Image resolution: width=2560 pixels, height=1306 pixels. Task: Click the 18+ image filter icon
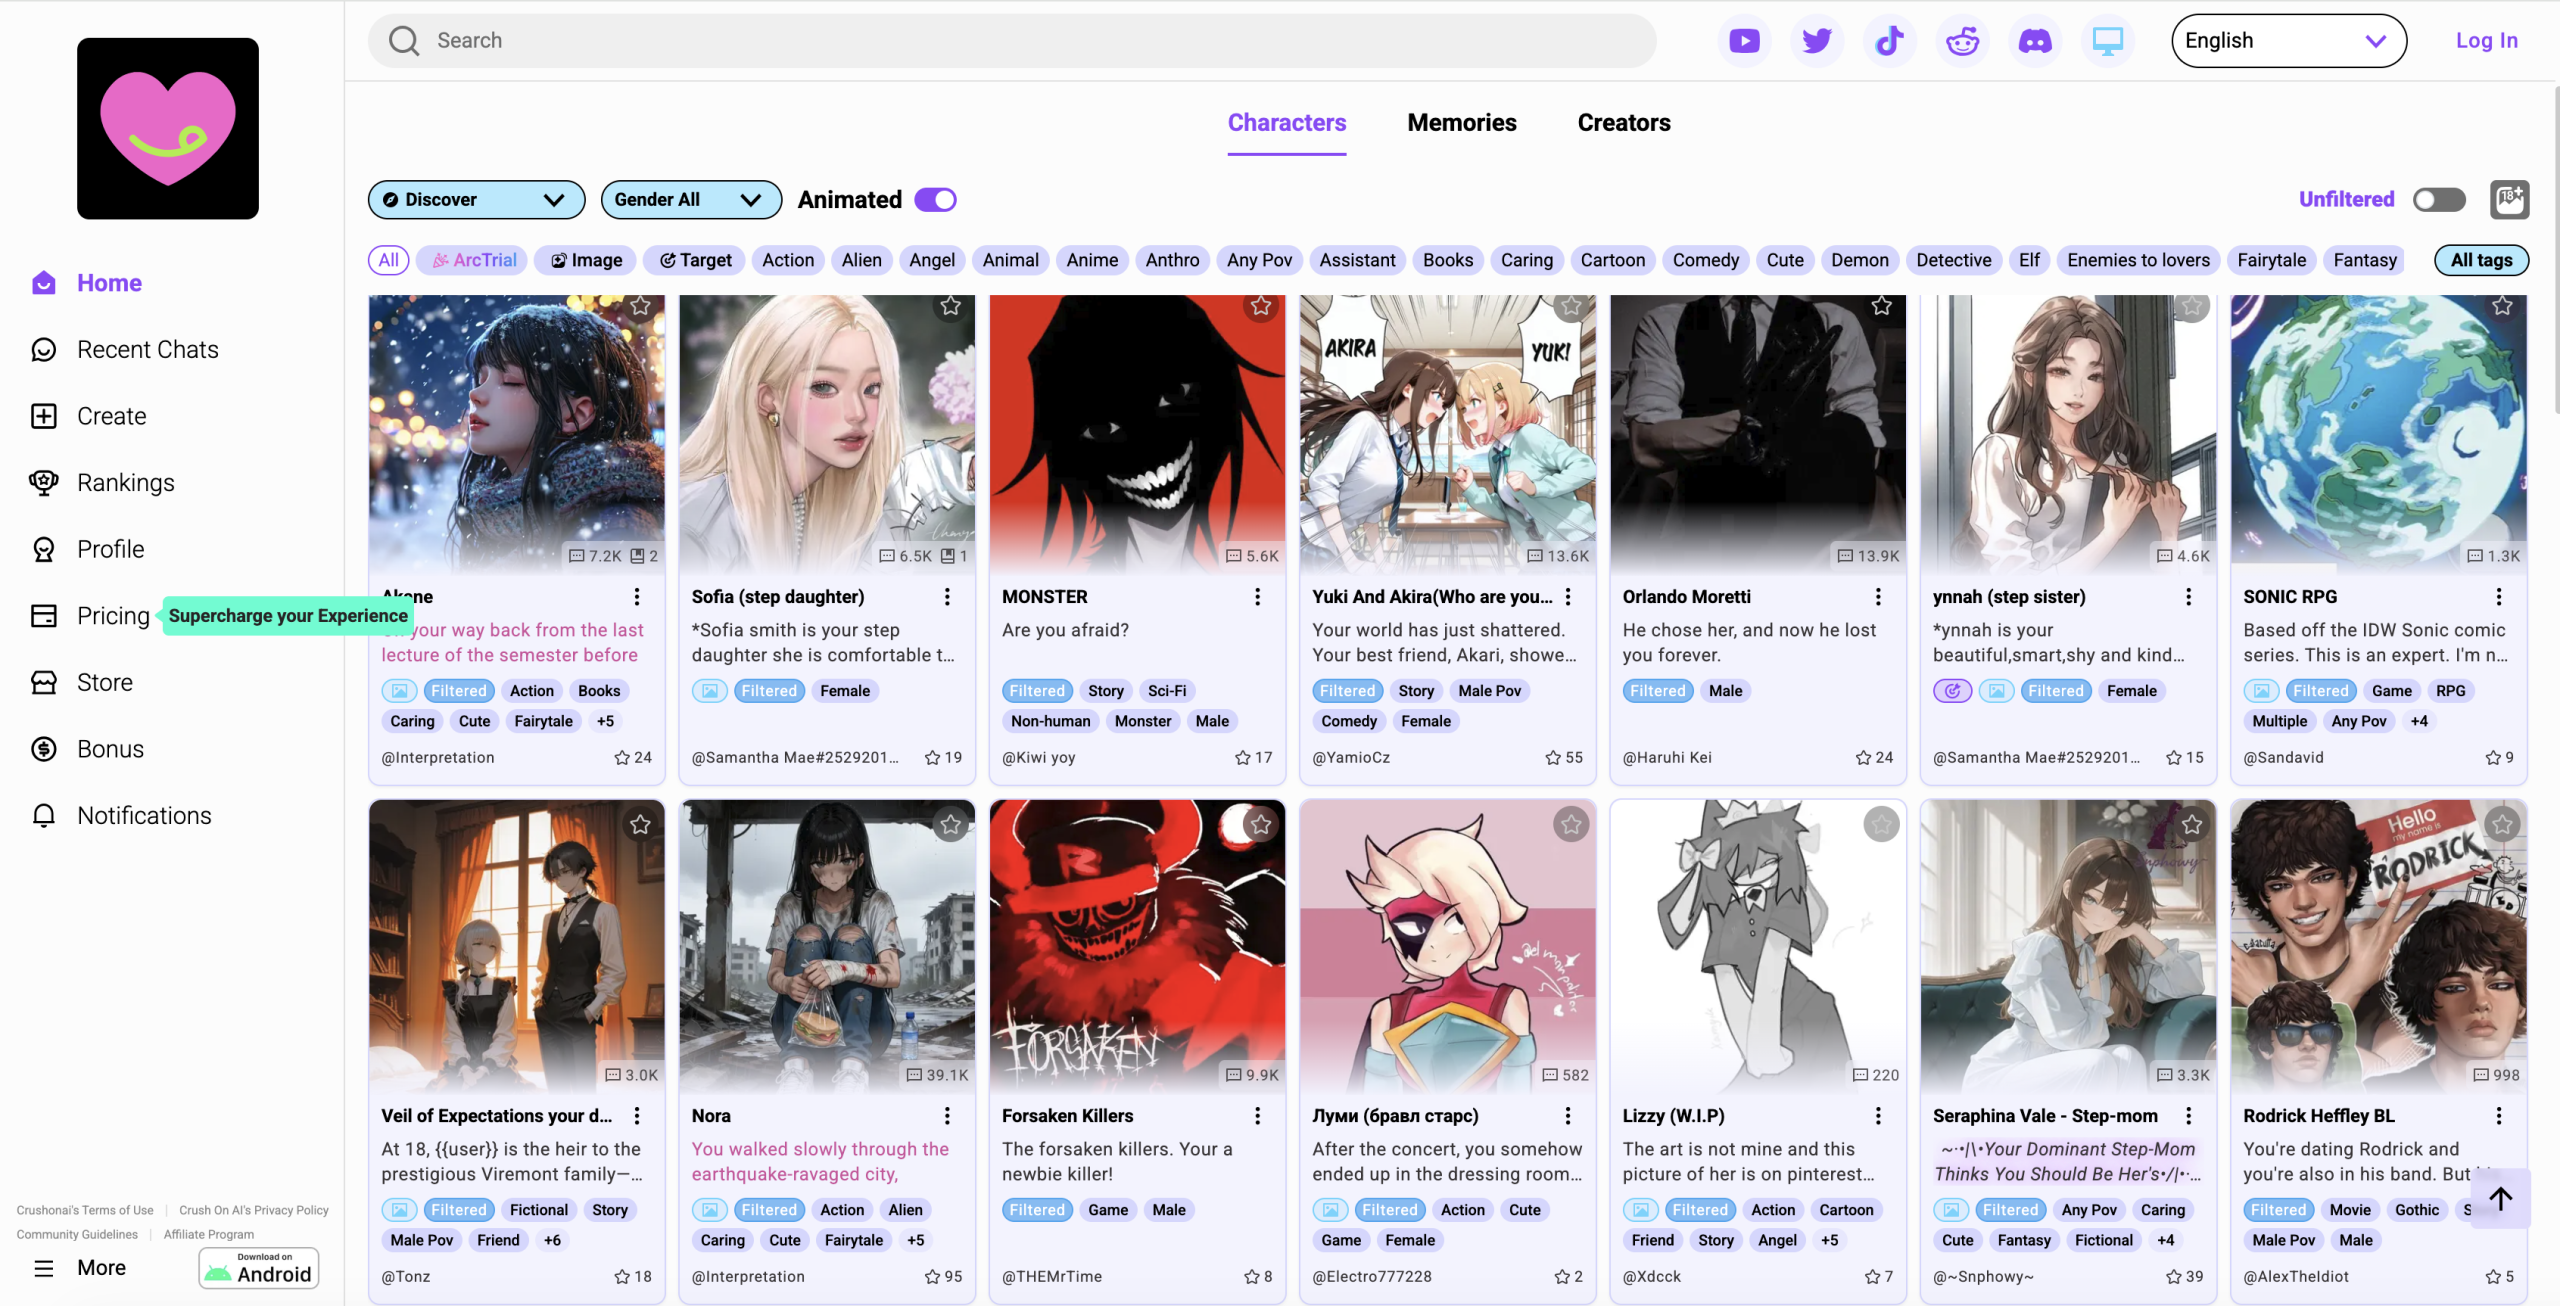[x=2509, y=199]
